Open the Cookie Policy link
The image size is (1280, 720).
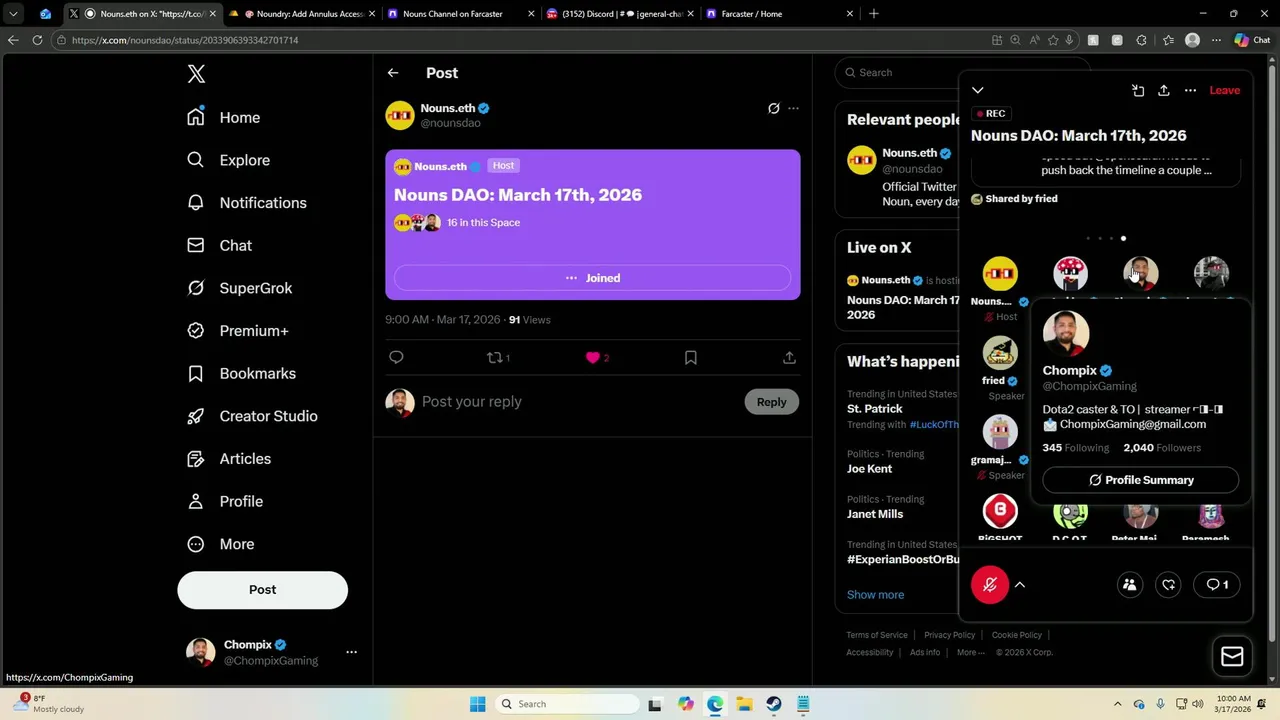pos(1017,635)
